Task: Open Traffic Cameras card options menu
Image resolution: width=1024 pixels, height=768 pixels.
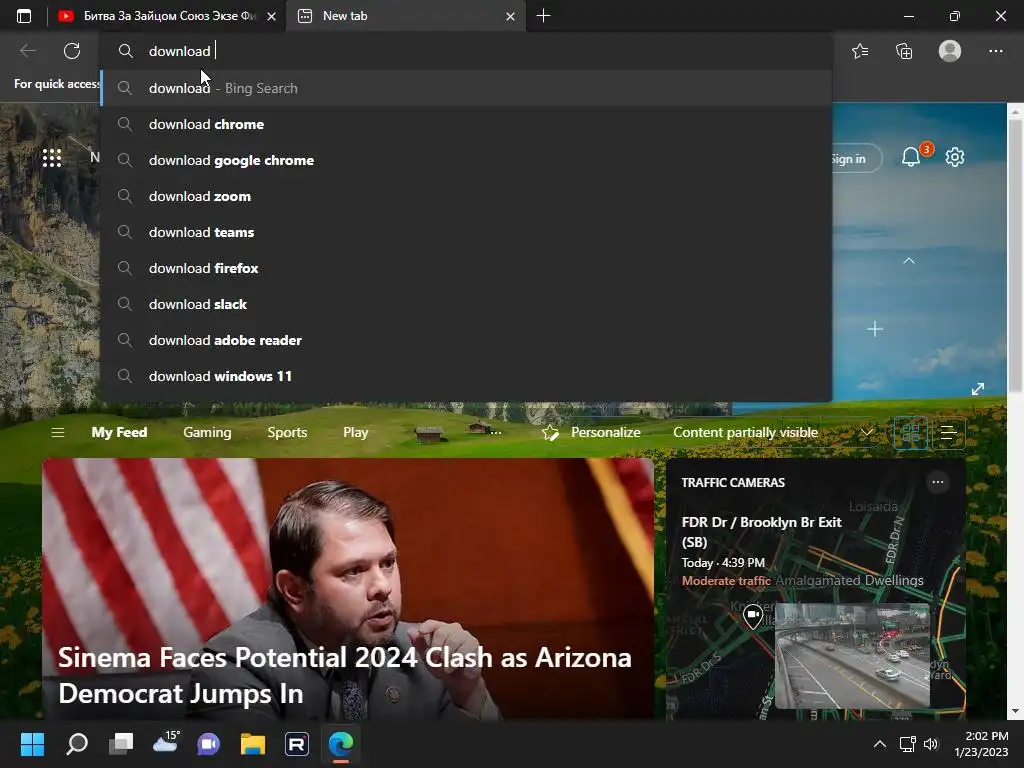Action: (x=938, y=482)
